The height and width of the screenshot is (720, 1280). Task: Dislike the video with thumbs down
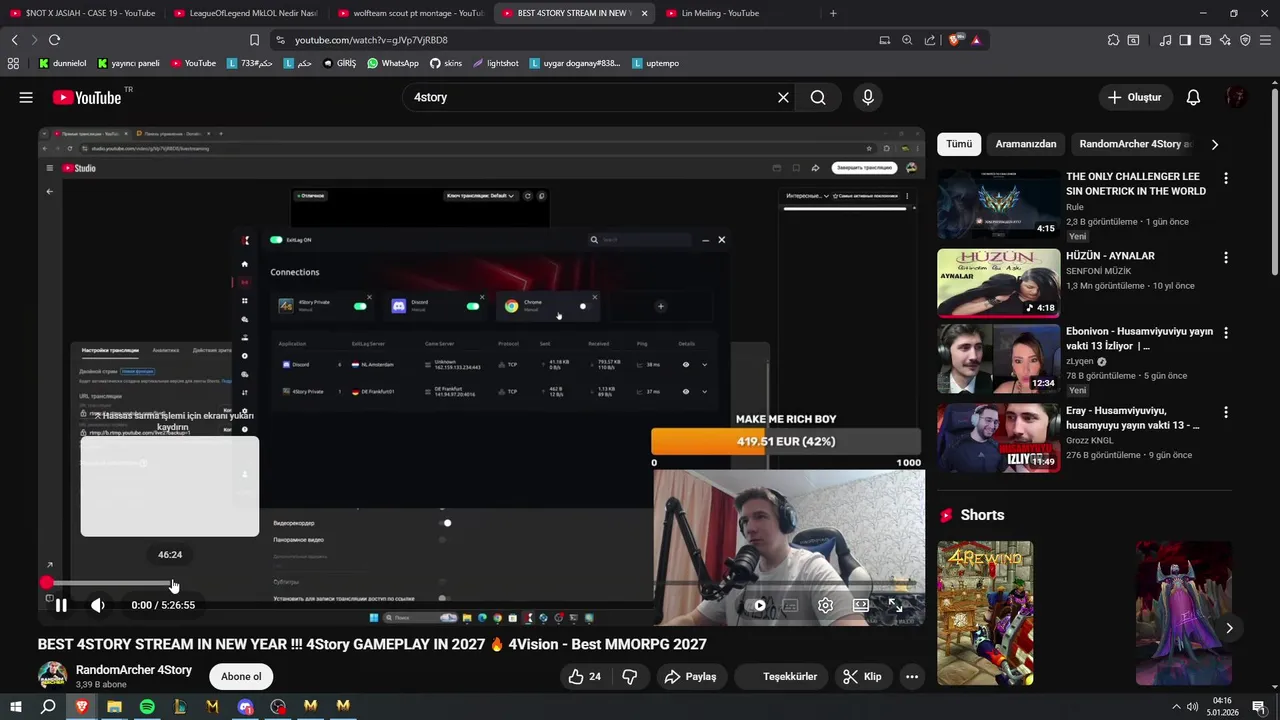pyautogui.click(x=630, y=677)
